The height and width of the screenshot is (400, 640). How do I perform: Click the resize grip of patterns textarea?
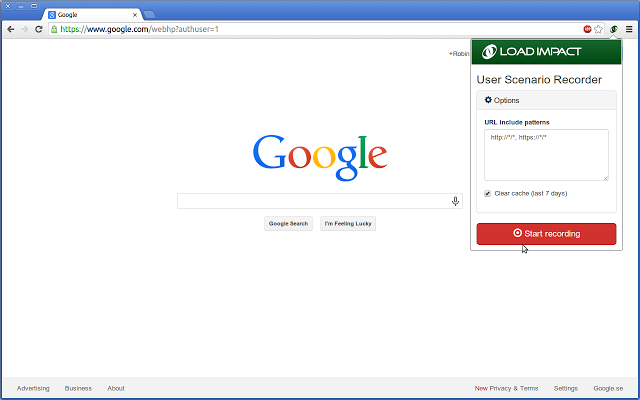606,178
